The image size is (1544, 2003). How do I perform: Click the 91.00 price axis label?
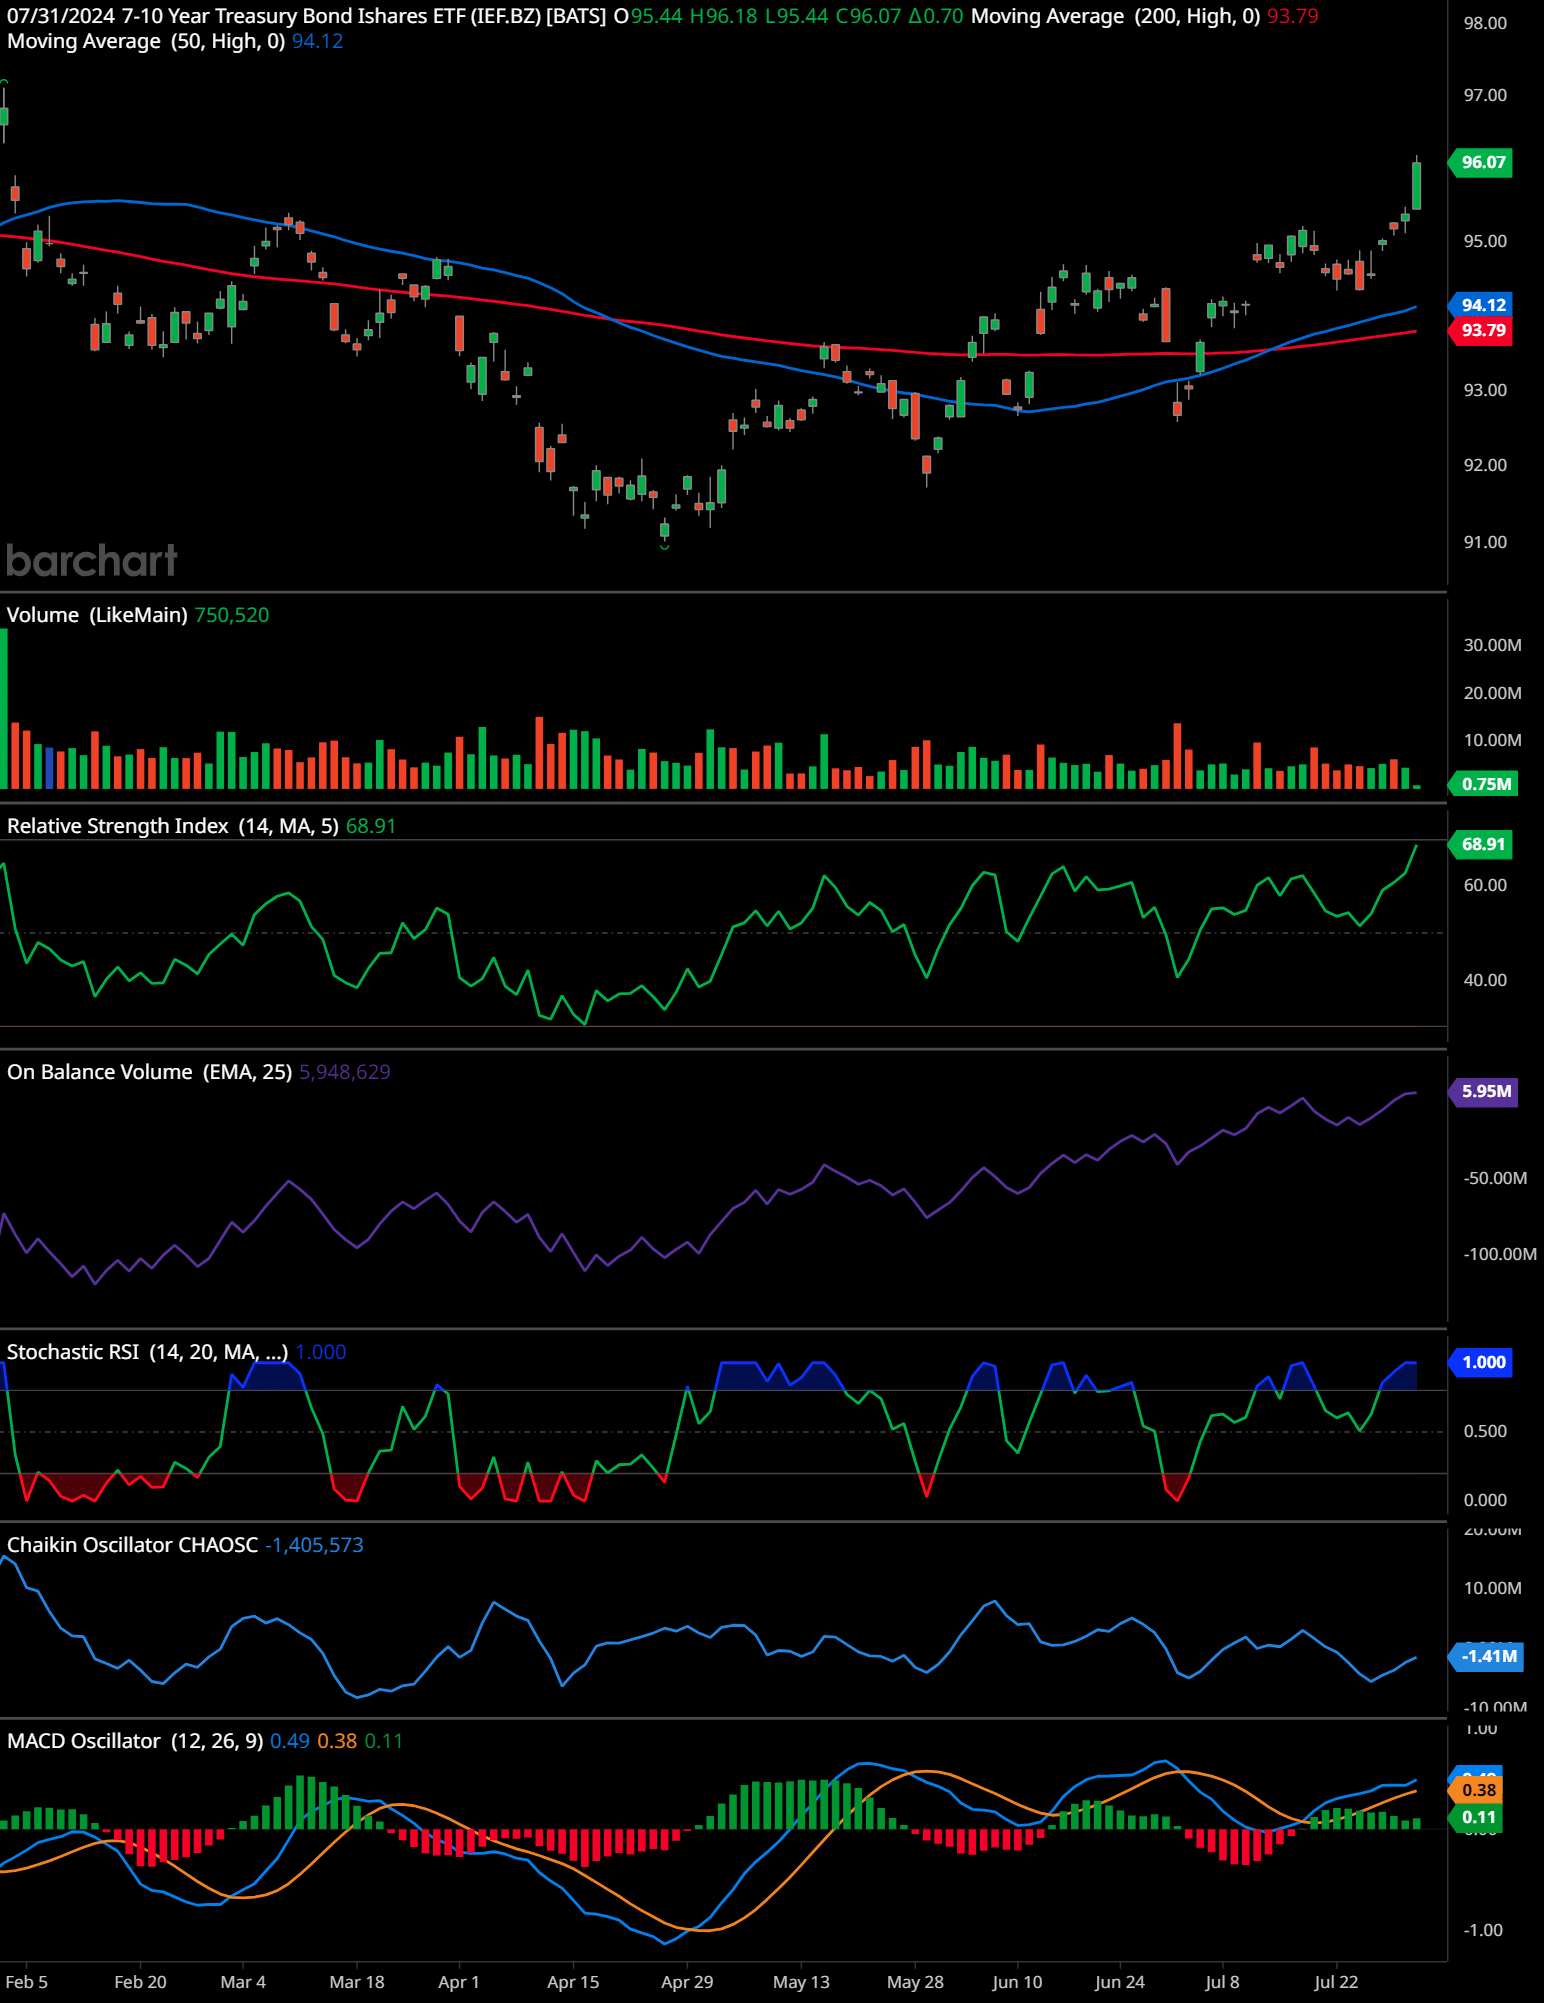[x=1485, y=542]
